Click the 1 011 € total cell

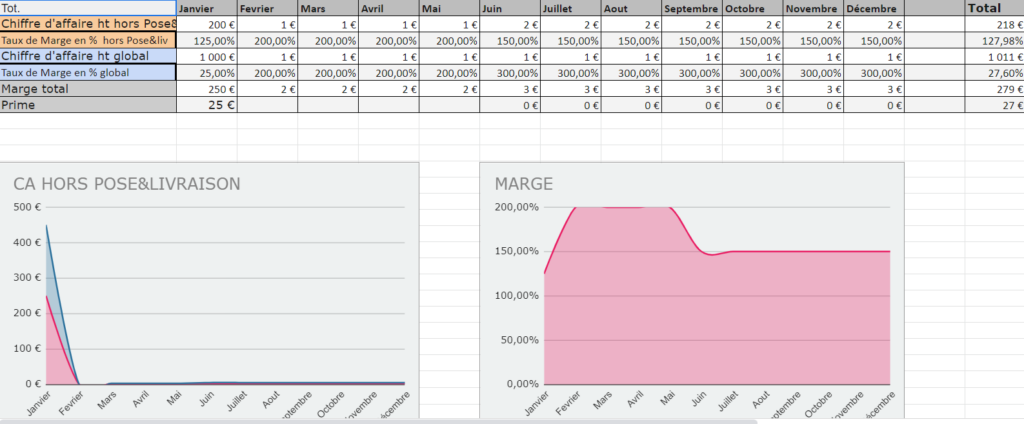pos(993,56)
